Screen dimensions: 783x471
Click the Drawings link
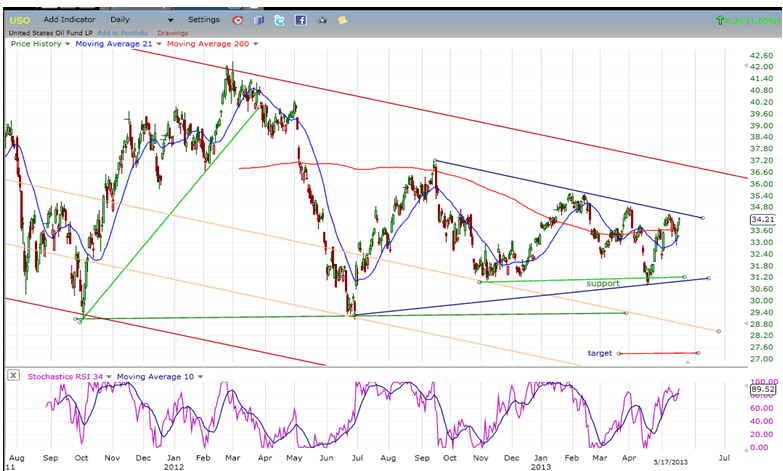click(x=171, y=33)
